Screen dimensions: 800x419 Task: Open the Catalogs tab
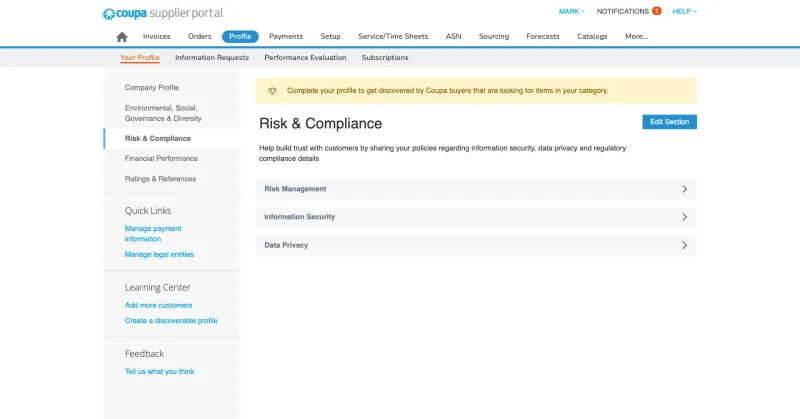point(592,36)
